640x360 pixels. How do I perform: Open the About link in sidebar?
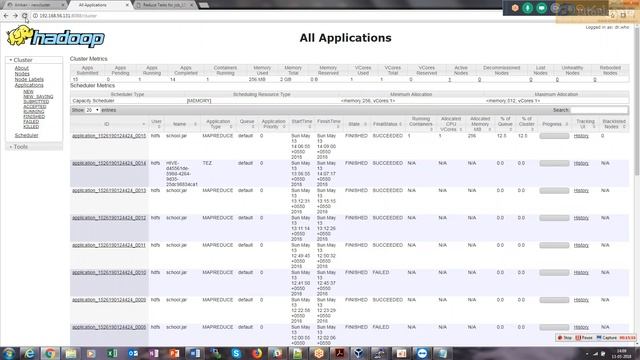coord(22,68)
